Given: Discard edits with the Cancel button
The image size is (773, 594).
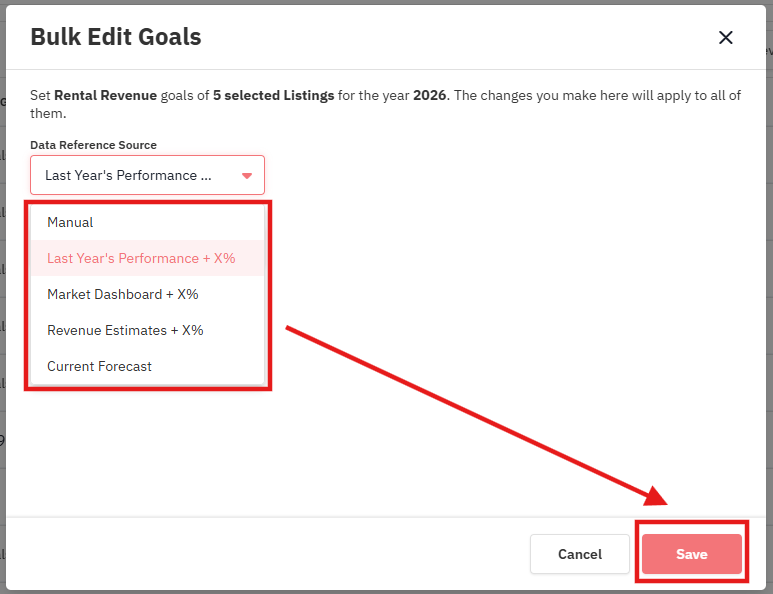Looking at the screenshot, I should tap(580, 554).
